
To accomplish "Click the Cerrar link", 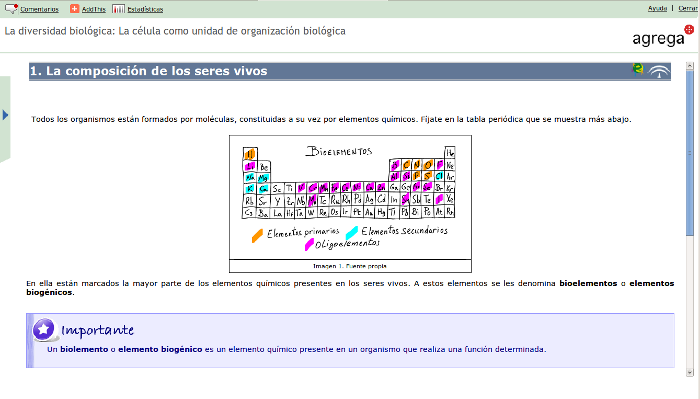I will pyautogui.click(x=688, y=8).
